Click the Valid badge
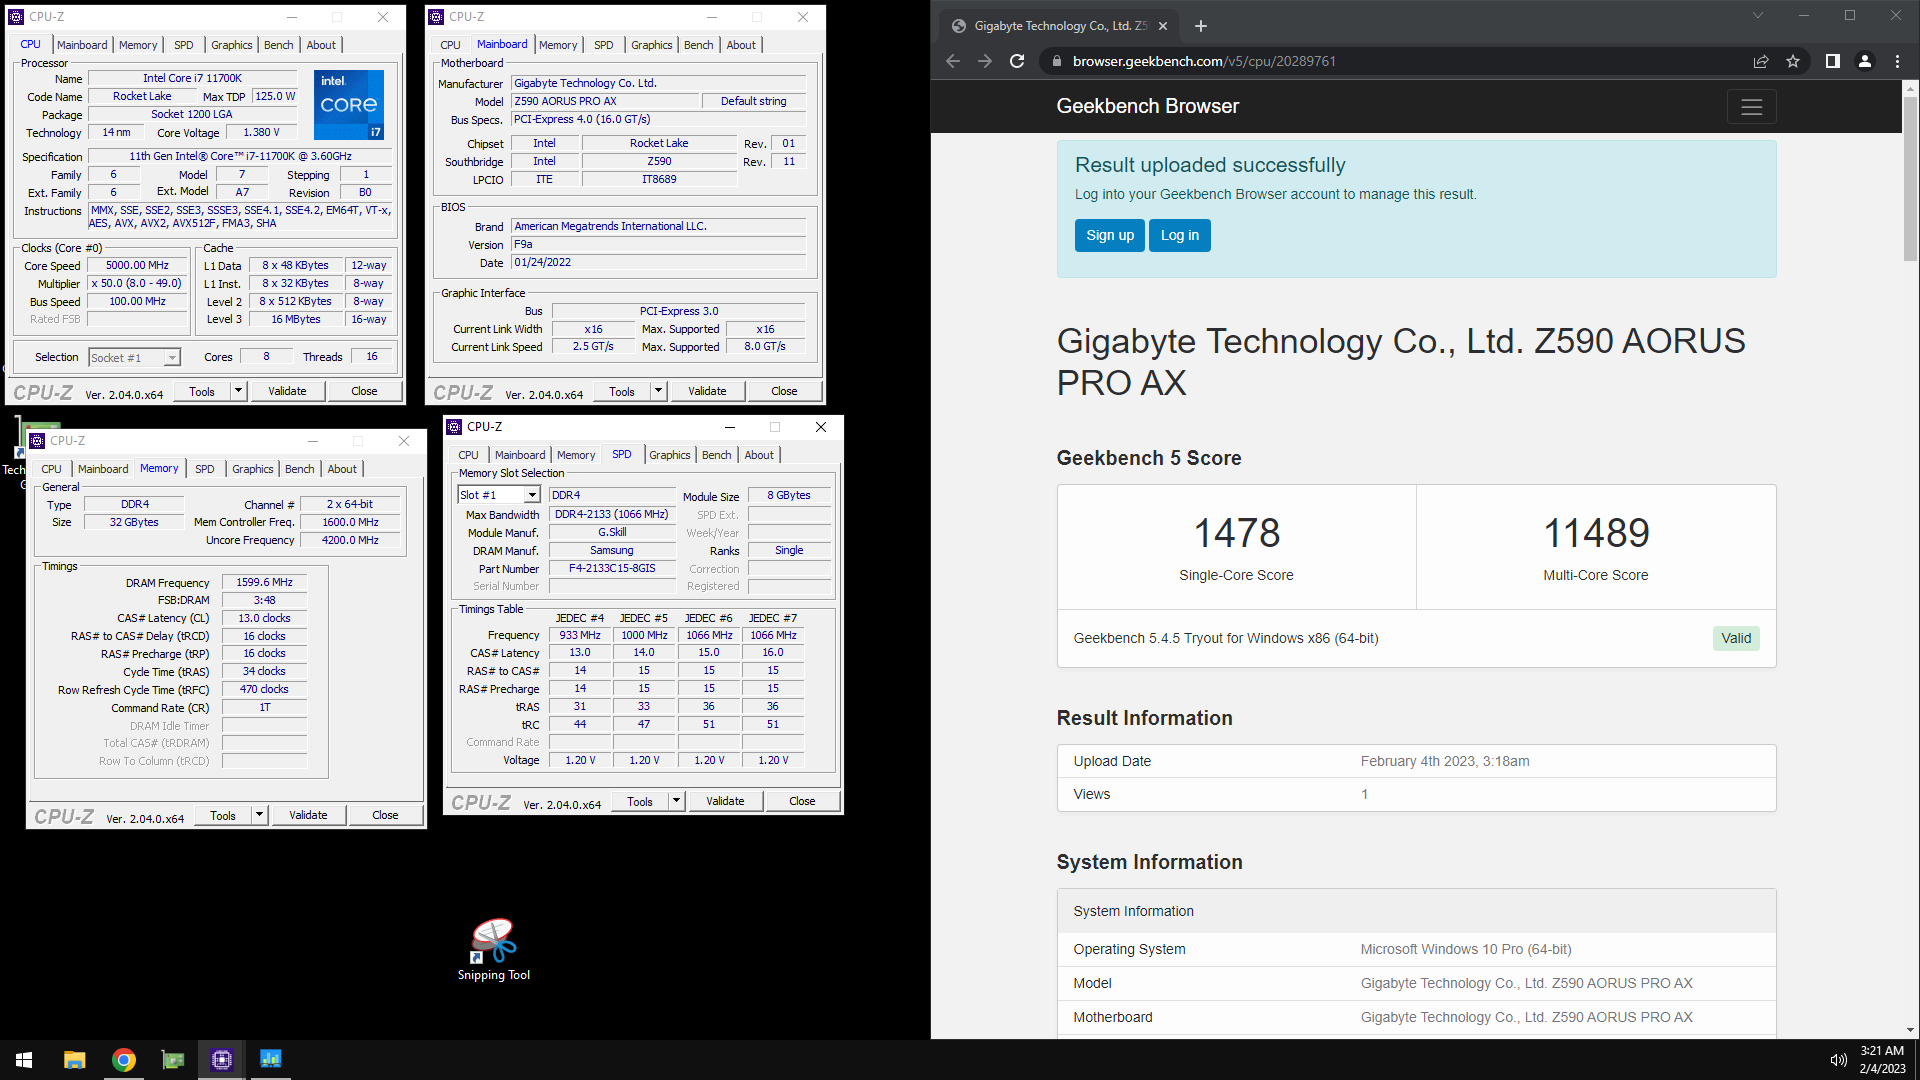This screenshot has height=1080, width=1920. pos(1736,638)
